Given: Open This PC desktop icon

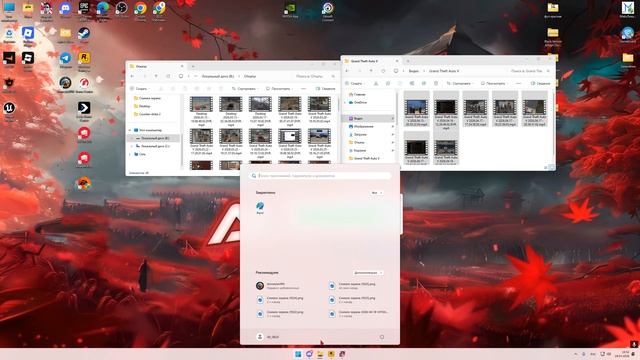Looking at the screenshot, I should click(9, 10).
